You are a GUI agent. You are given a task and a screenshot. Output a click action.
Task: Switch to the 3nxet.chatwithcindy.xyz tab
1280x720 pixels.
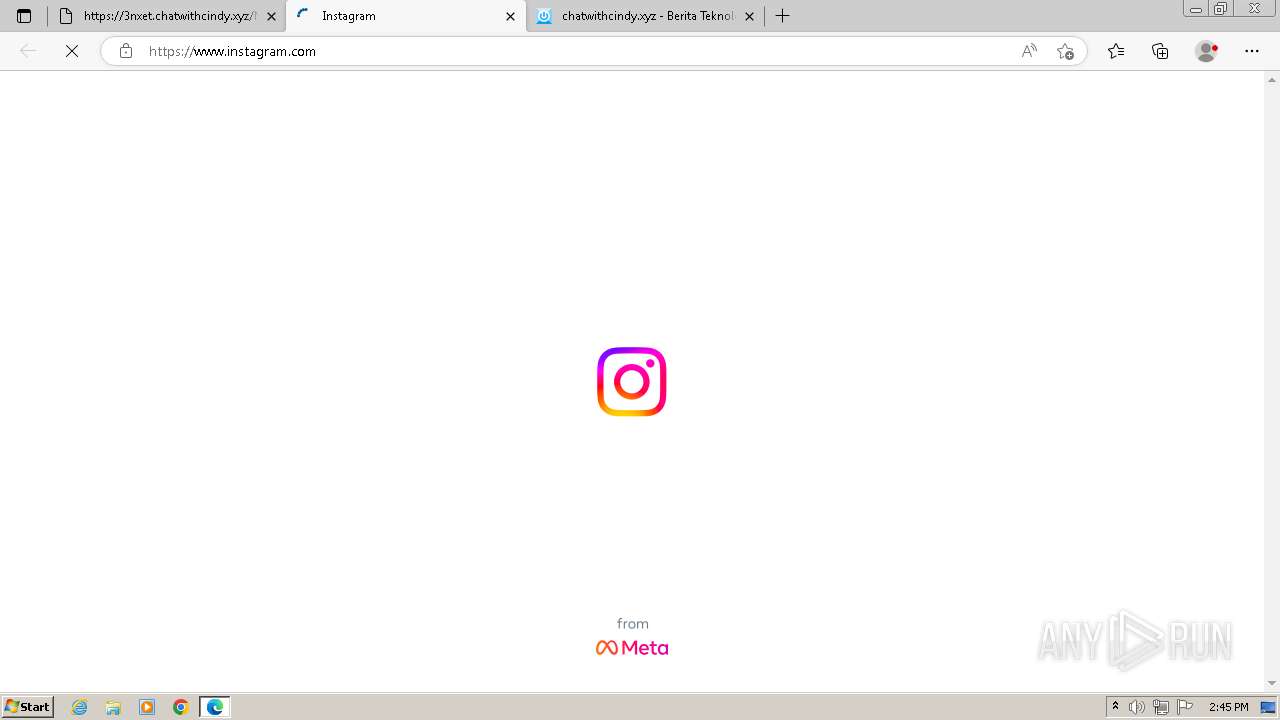point(167,16)
